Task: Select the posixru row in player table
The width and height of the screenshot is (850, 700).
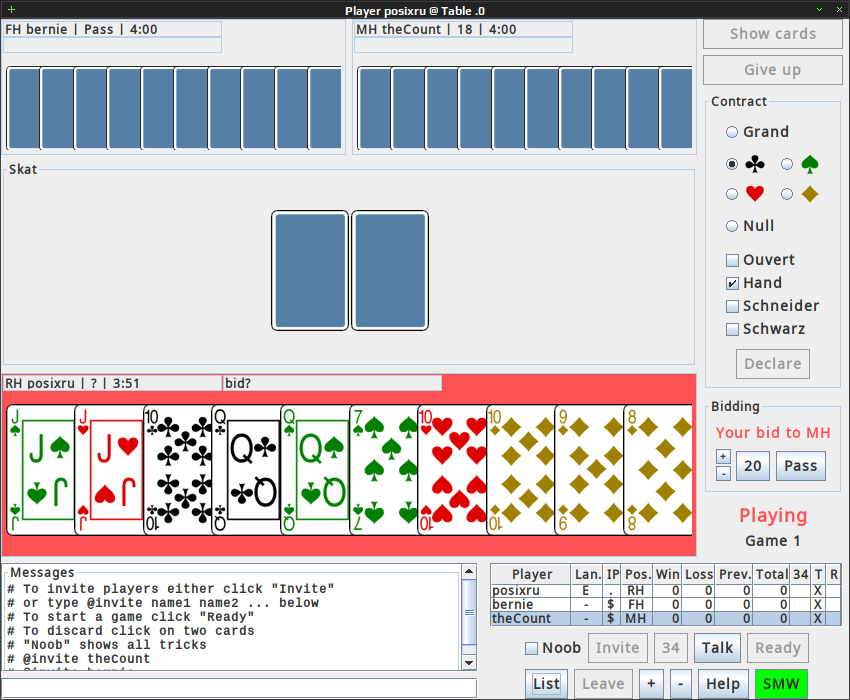Action: click(666, 590)
